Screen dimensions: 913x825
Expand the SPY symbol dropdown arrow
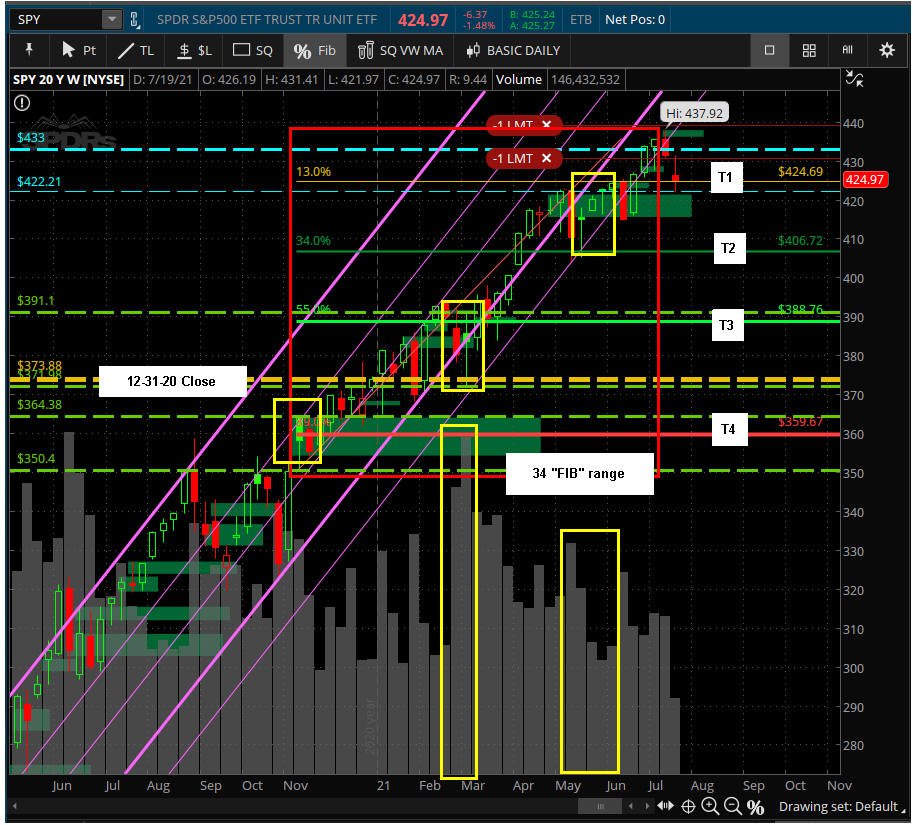[111, 19]
